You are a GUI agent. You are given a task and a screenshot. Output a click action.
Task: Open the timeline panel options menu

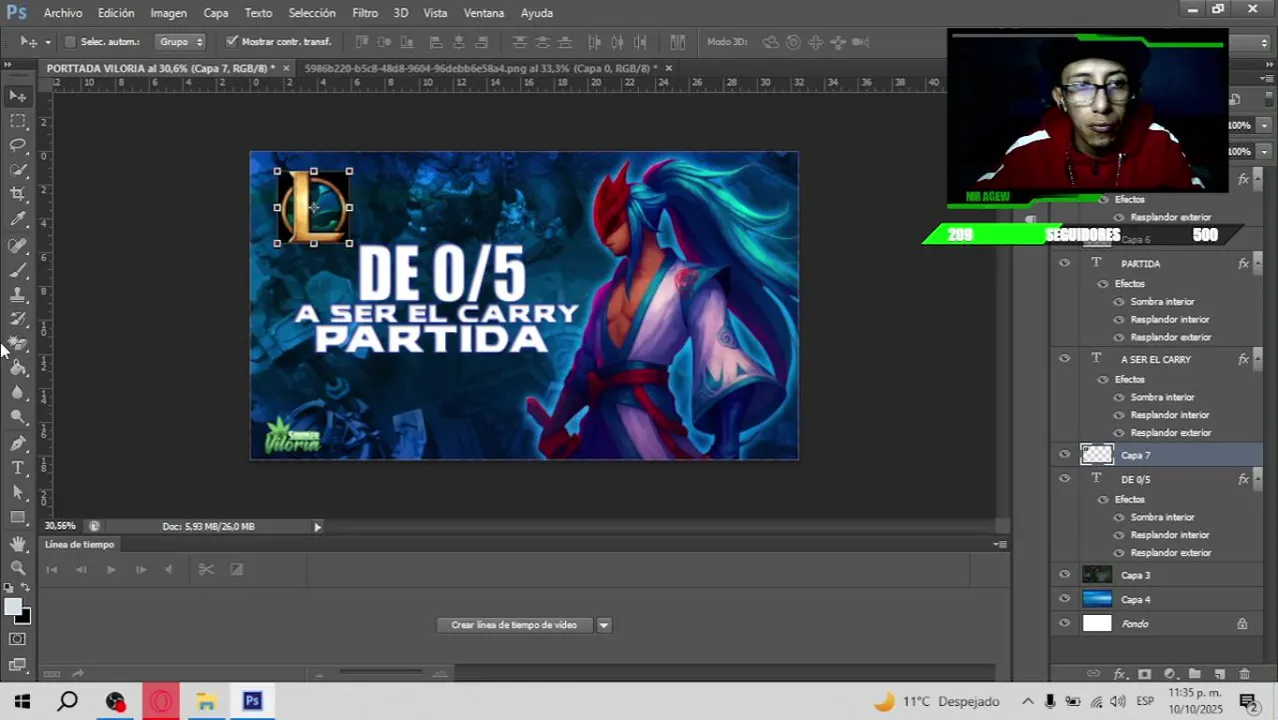1000,544
